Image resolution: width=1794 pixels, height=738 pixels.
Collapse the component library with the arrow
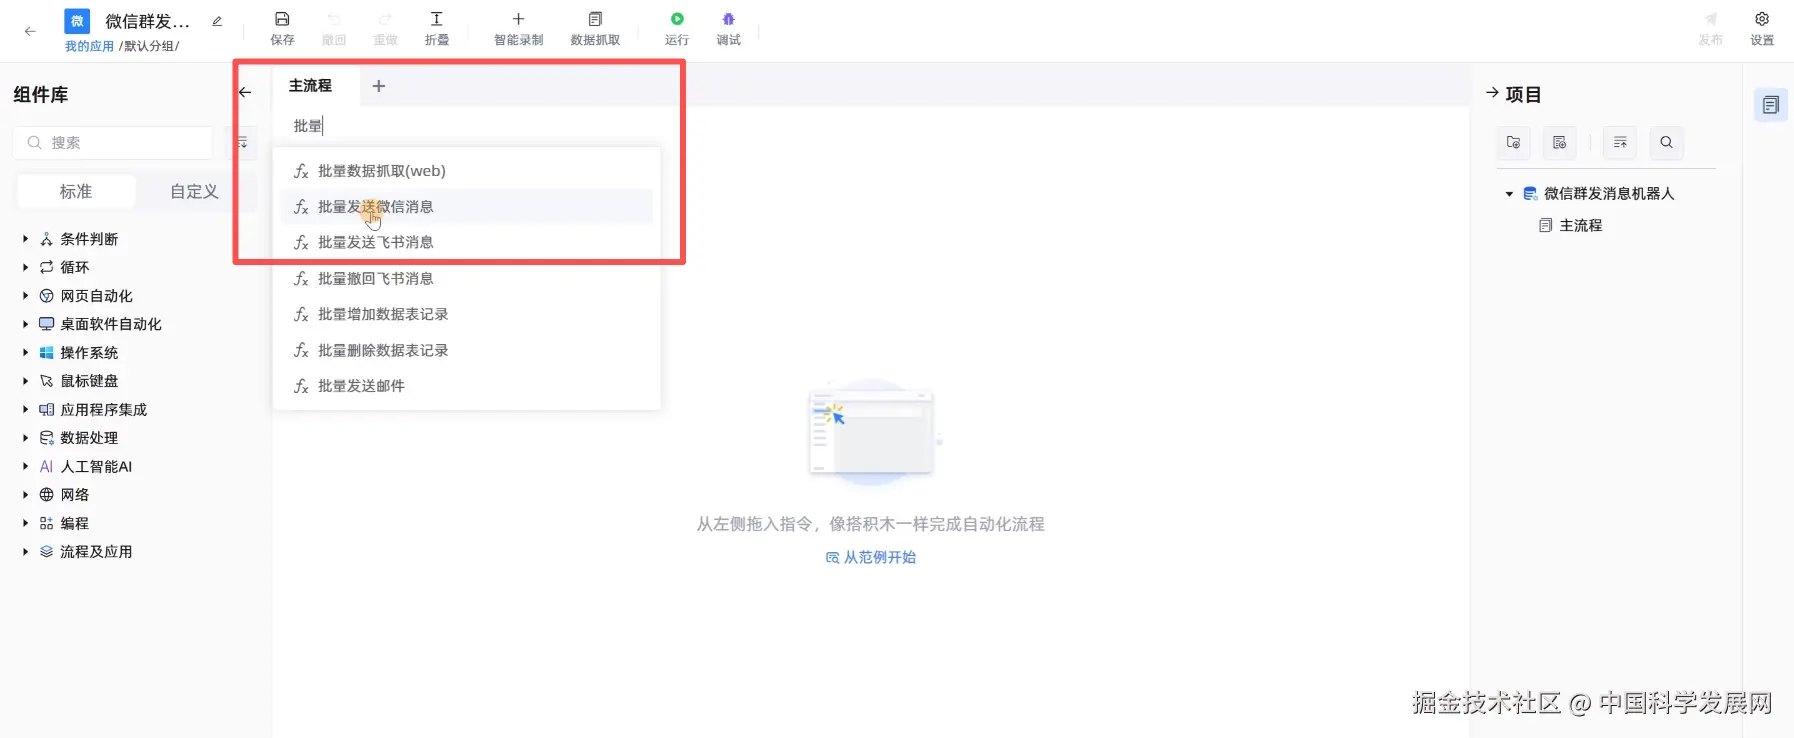[x=245, y=92]
